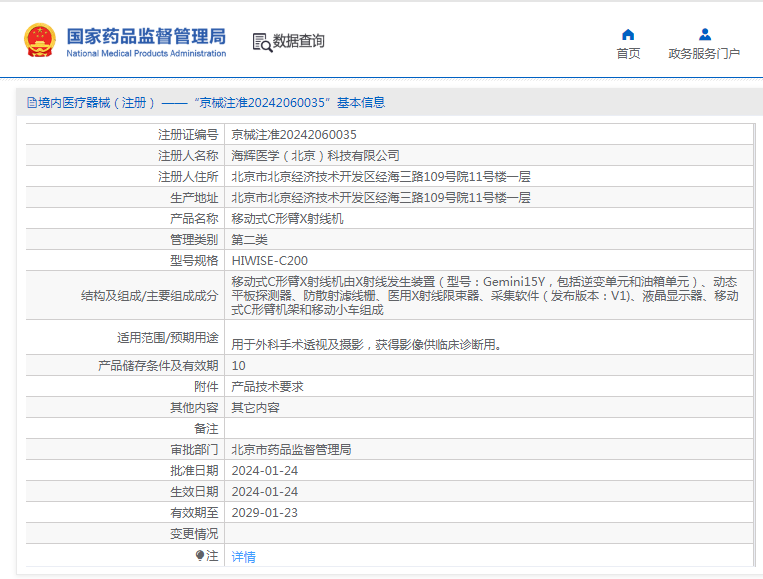Click the 政务服务门户 user icon
This screenshot has width=763, height=579.
tap(705, 35)
